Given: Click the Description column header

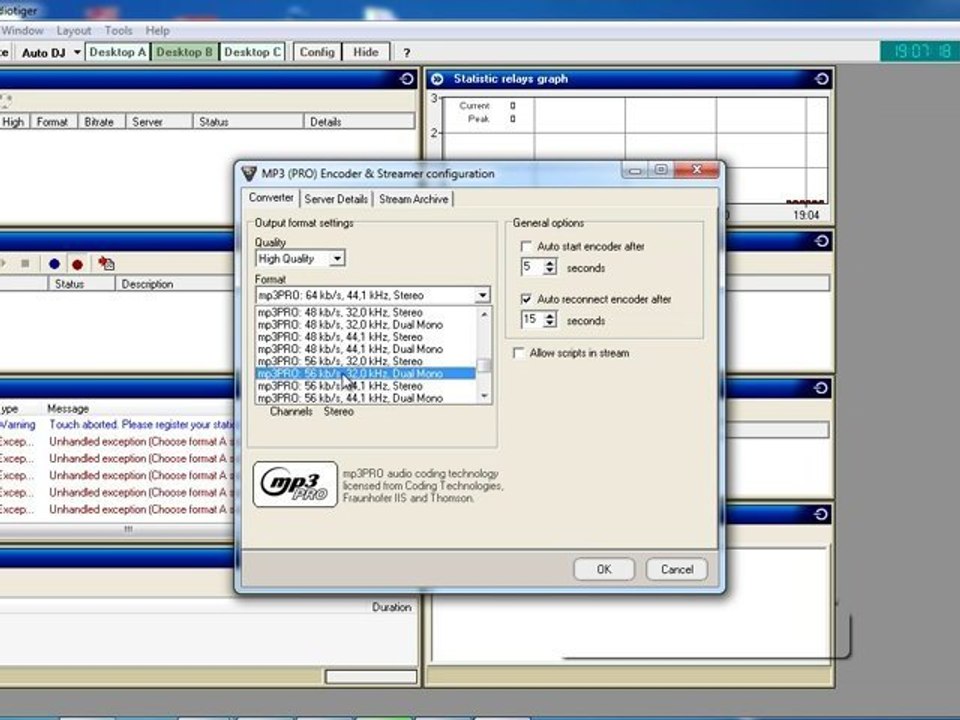Looking at the screenshot, I should pos(174,284).
